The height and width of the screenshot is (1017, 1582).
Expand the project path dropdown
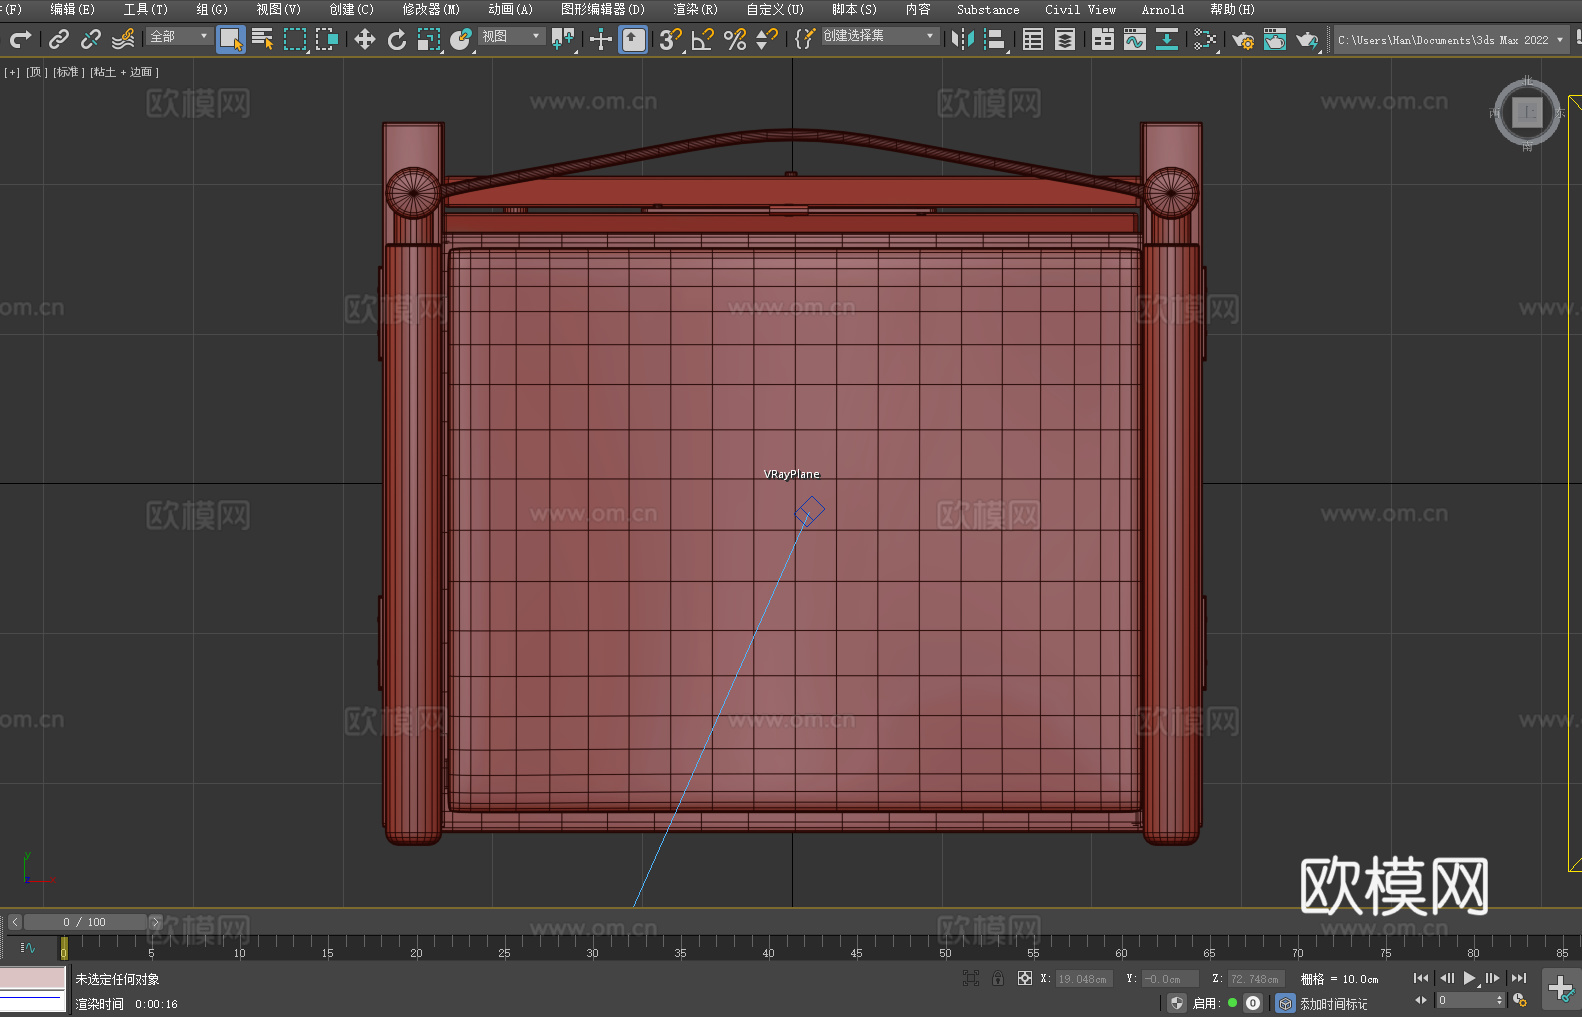(x=1559, y=40)
